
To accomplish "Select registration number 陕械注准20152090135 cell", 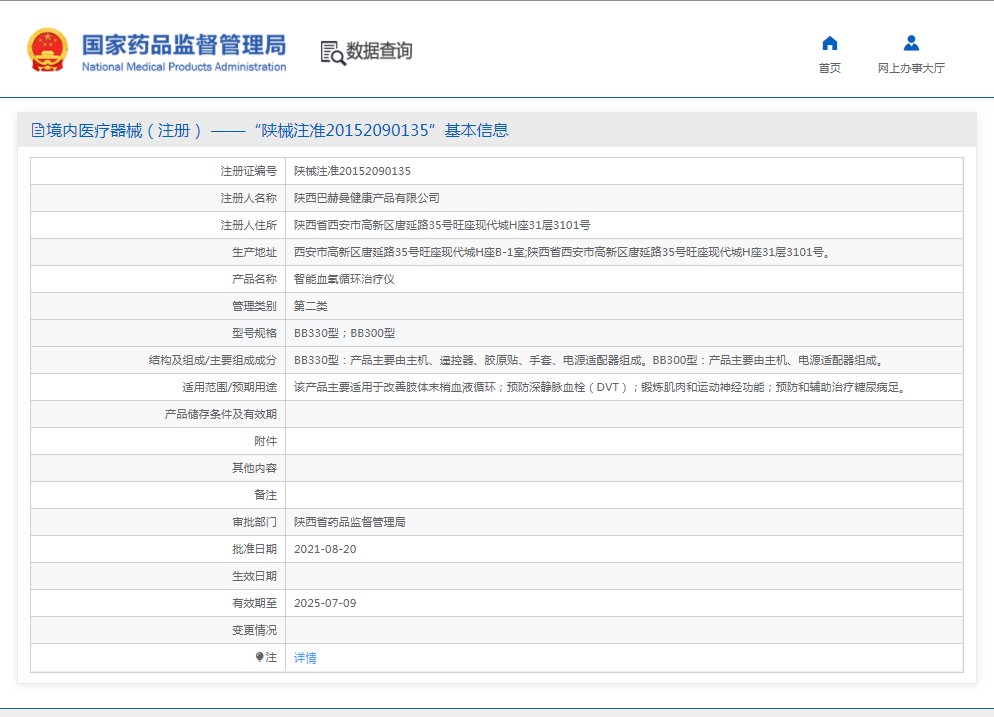I will point(352,171).
